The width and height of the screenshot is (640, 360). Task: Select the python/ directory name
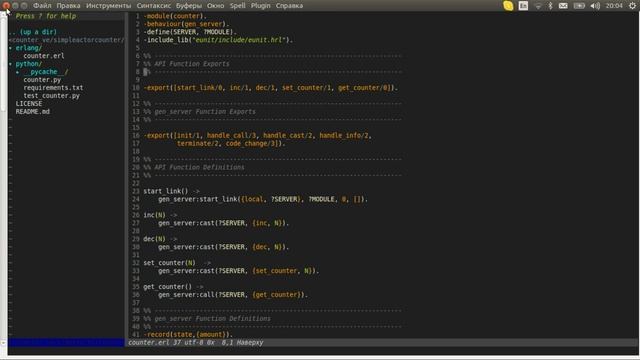point(29,64)
